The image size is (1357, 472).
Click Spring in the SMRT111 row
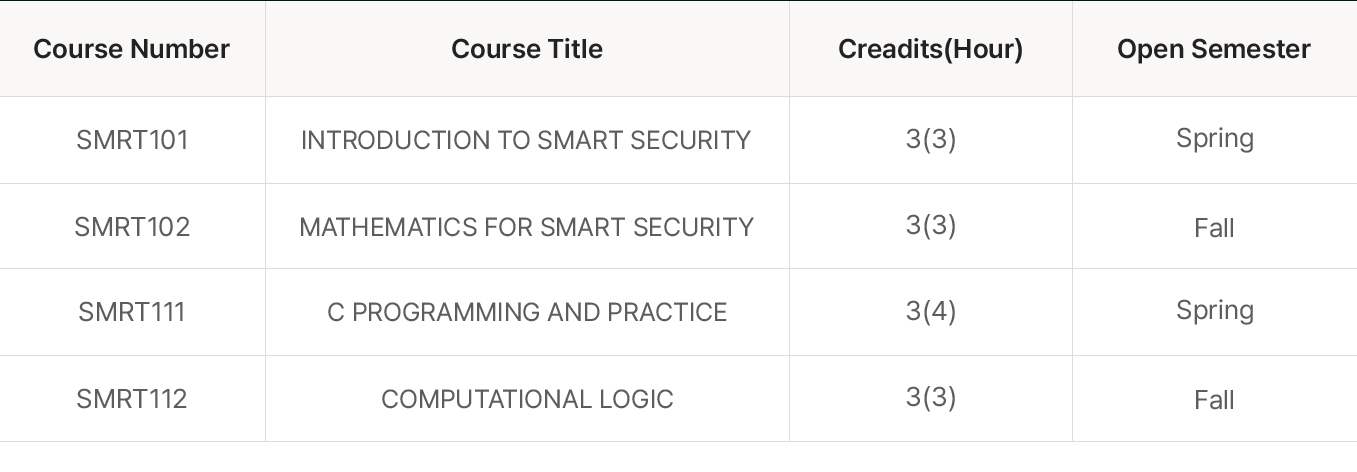pos(1214,311)
